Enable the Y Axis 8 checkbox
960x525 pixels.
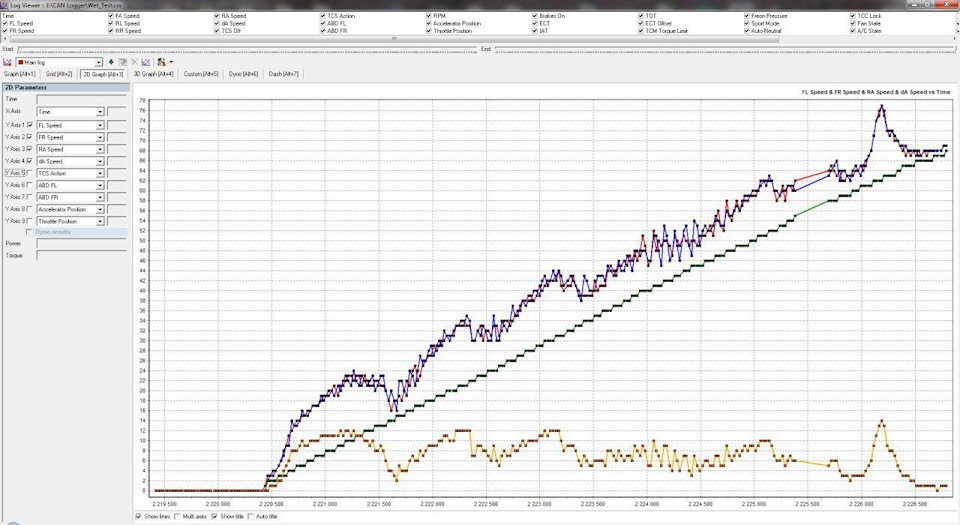29,209
